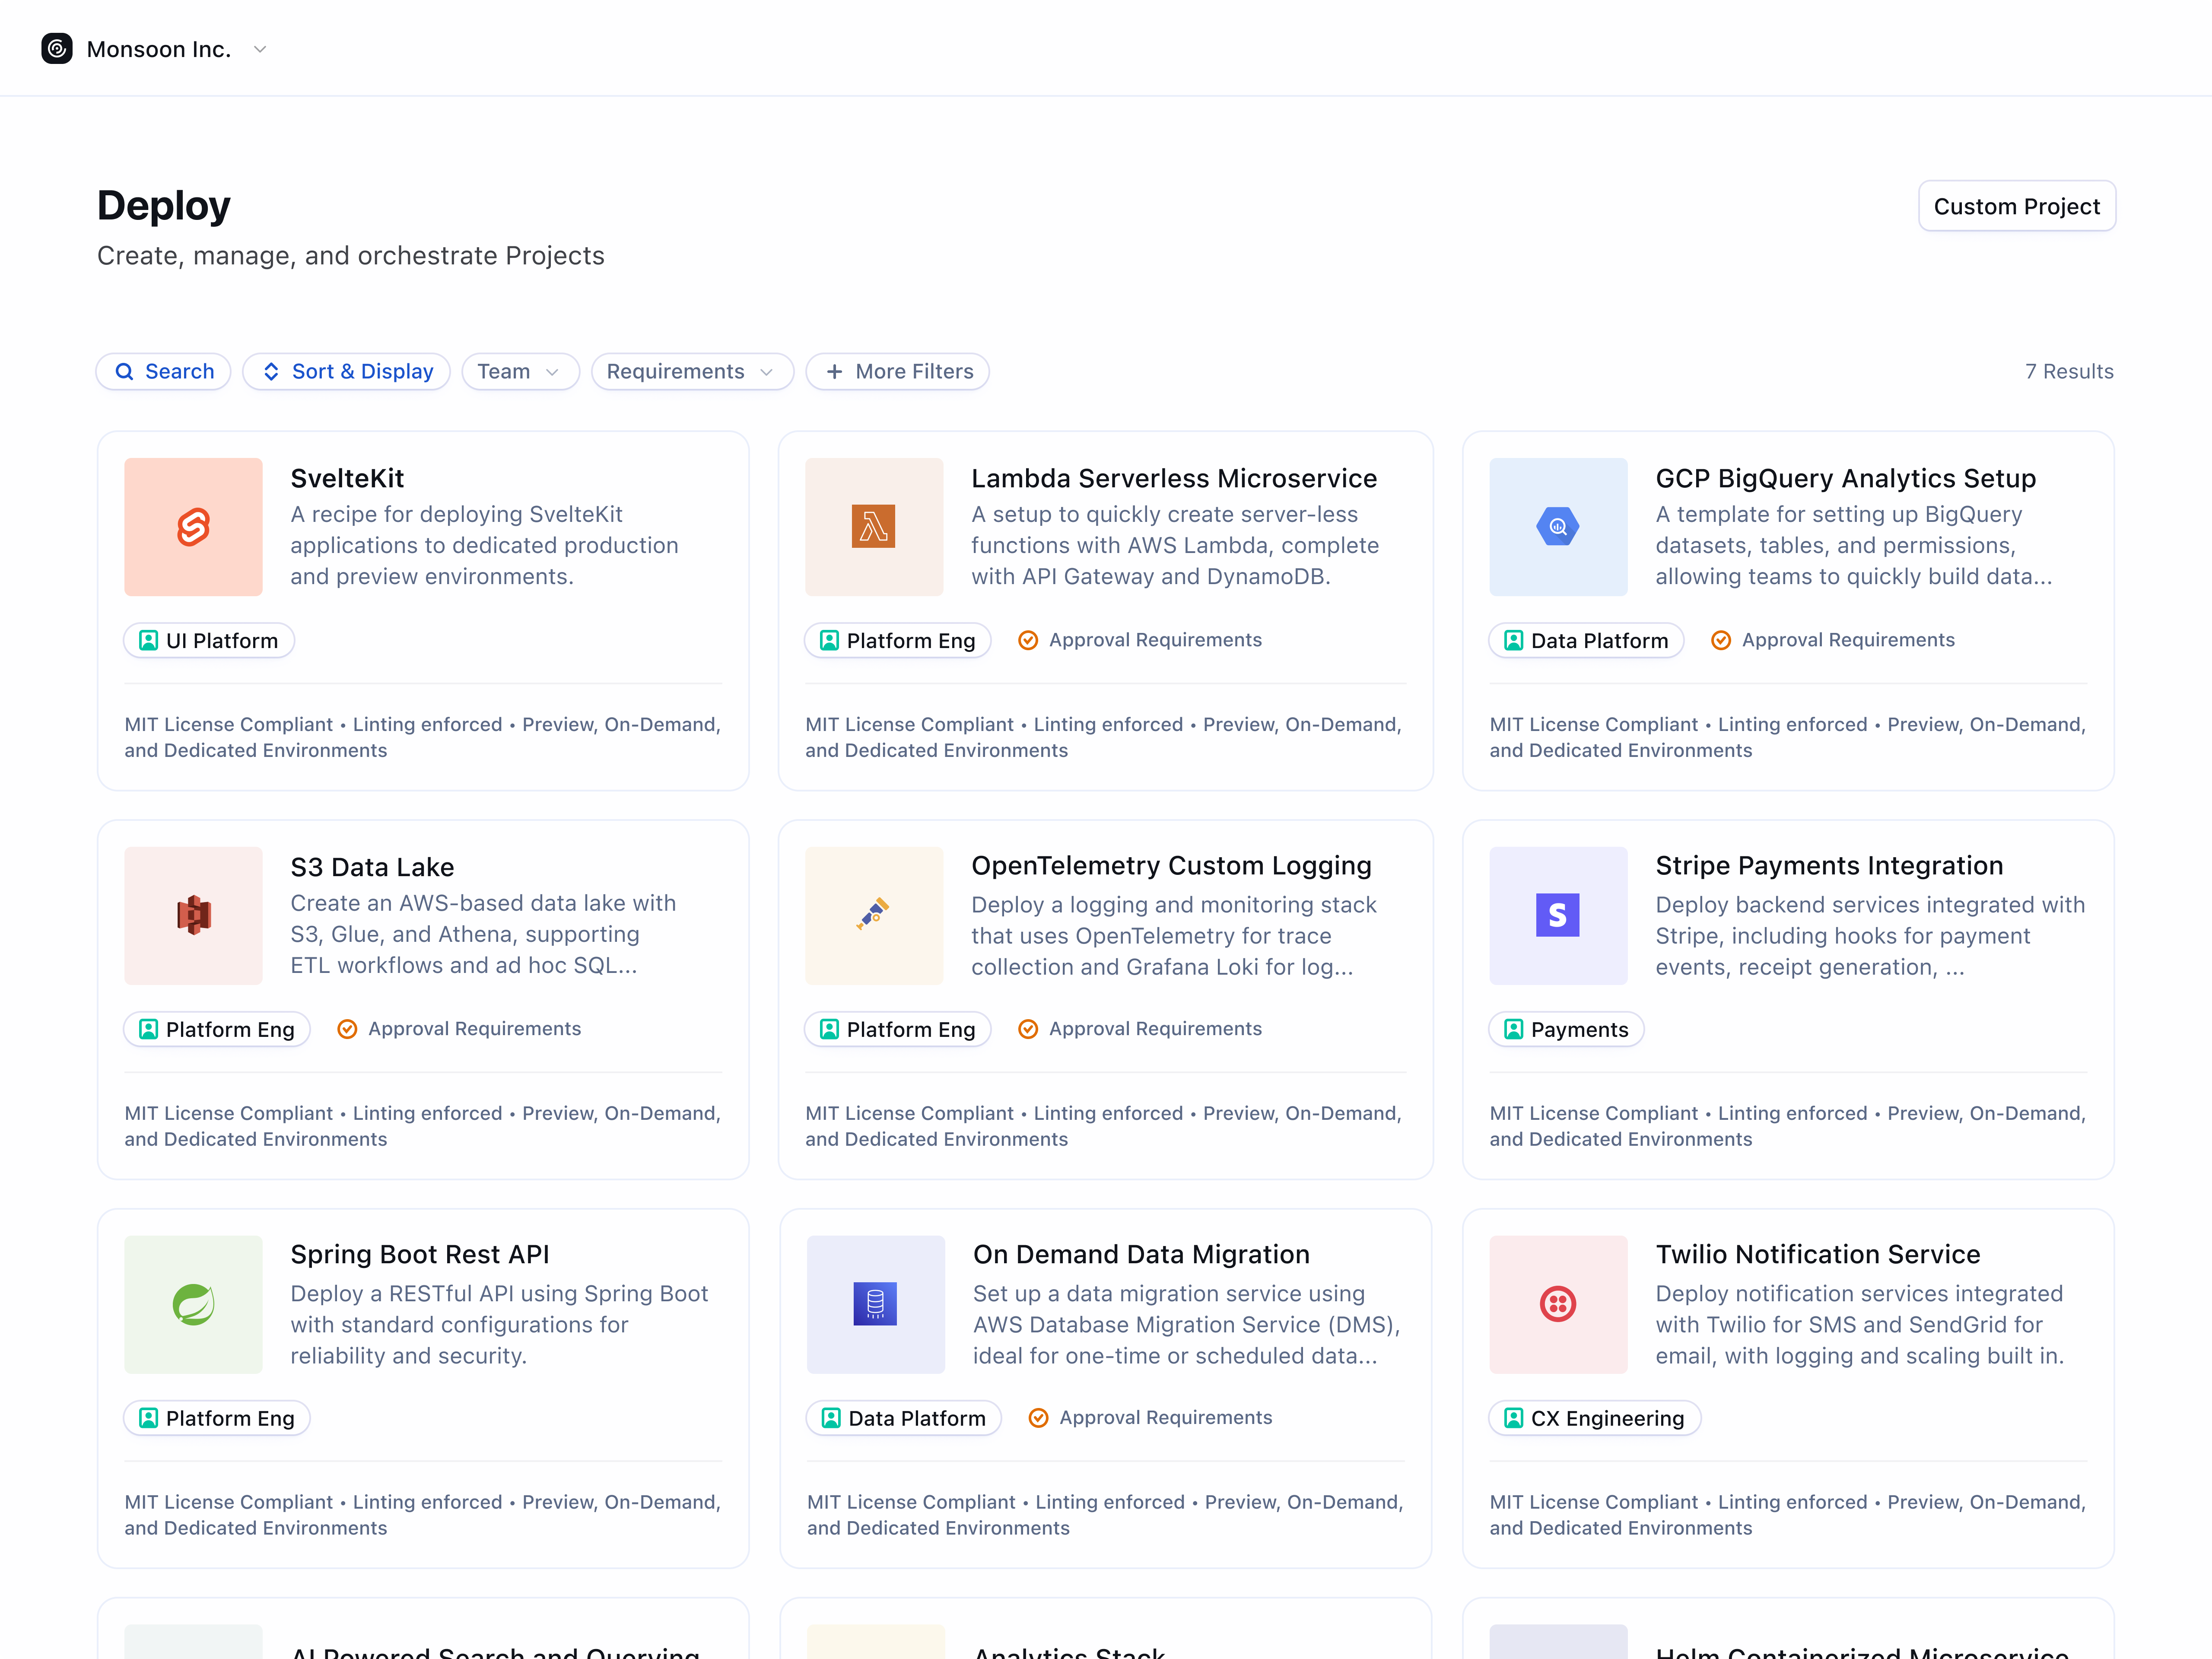Screen dimensions: 2212x1659
Task: Select the On Demand Data Migration database icon
Action: point(874,1304)
